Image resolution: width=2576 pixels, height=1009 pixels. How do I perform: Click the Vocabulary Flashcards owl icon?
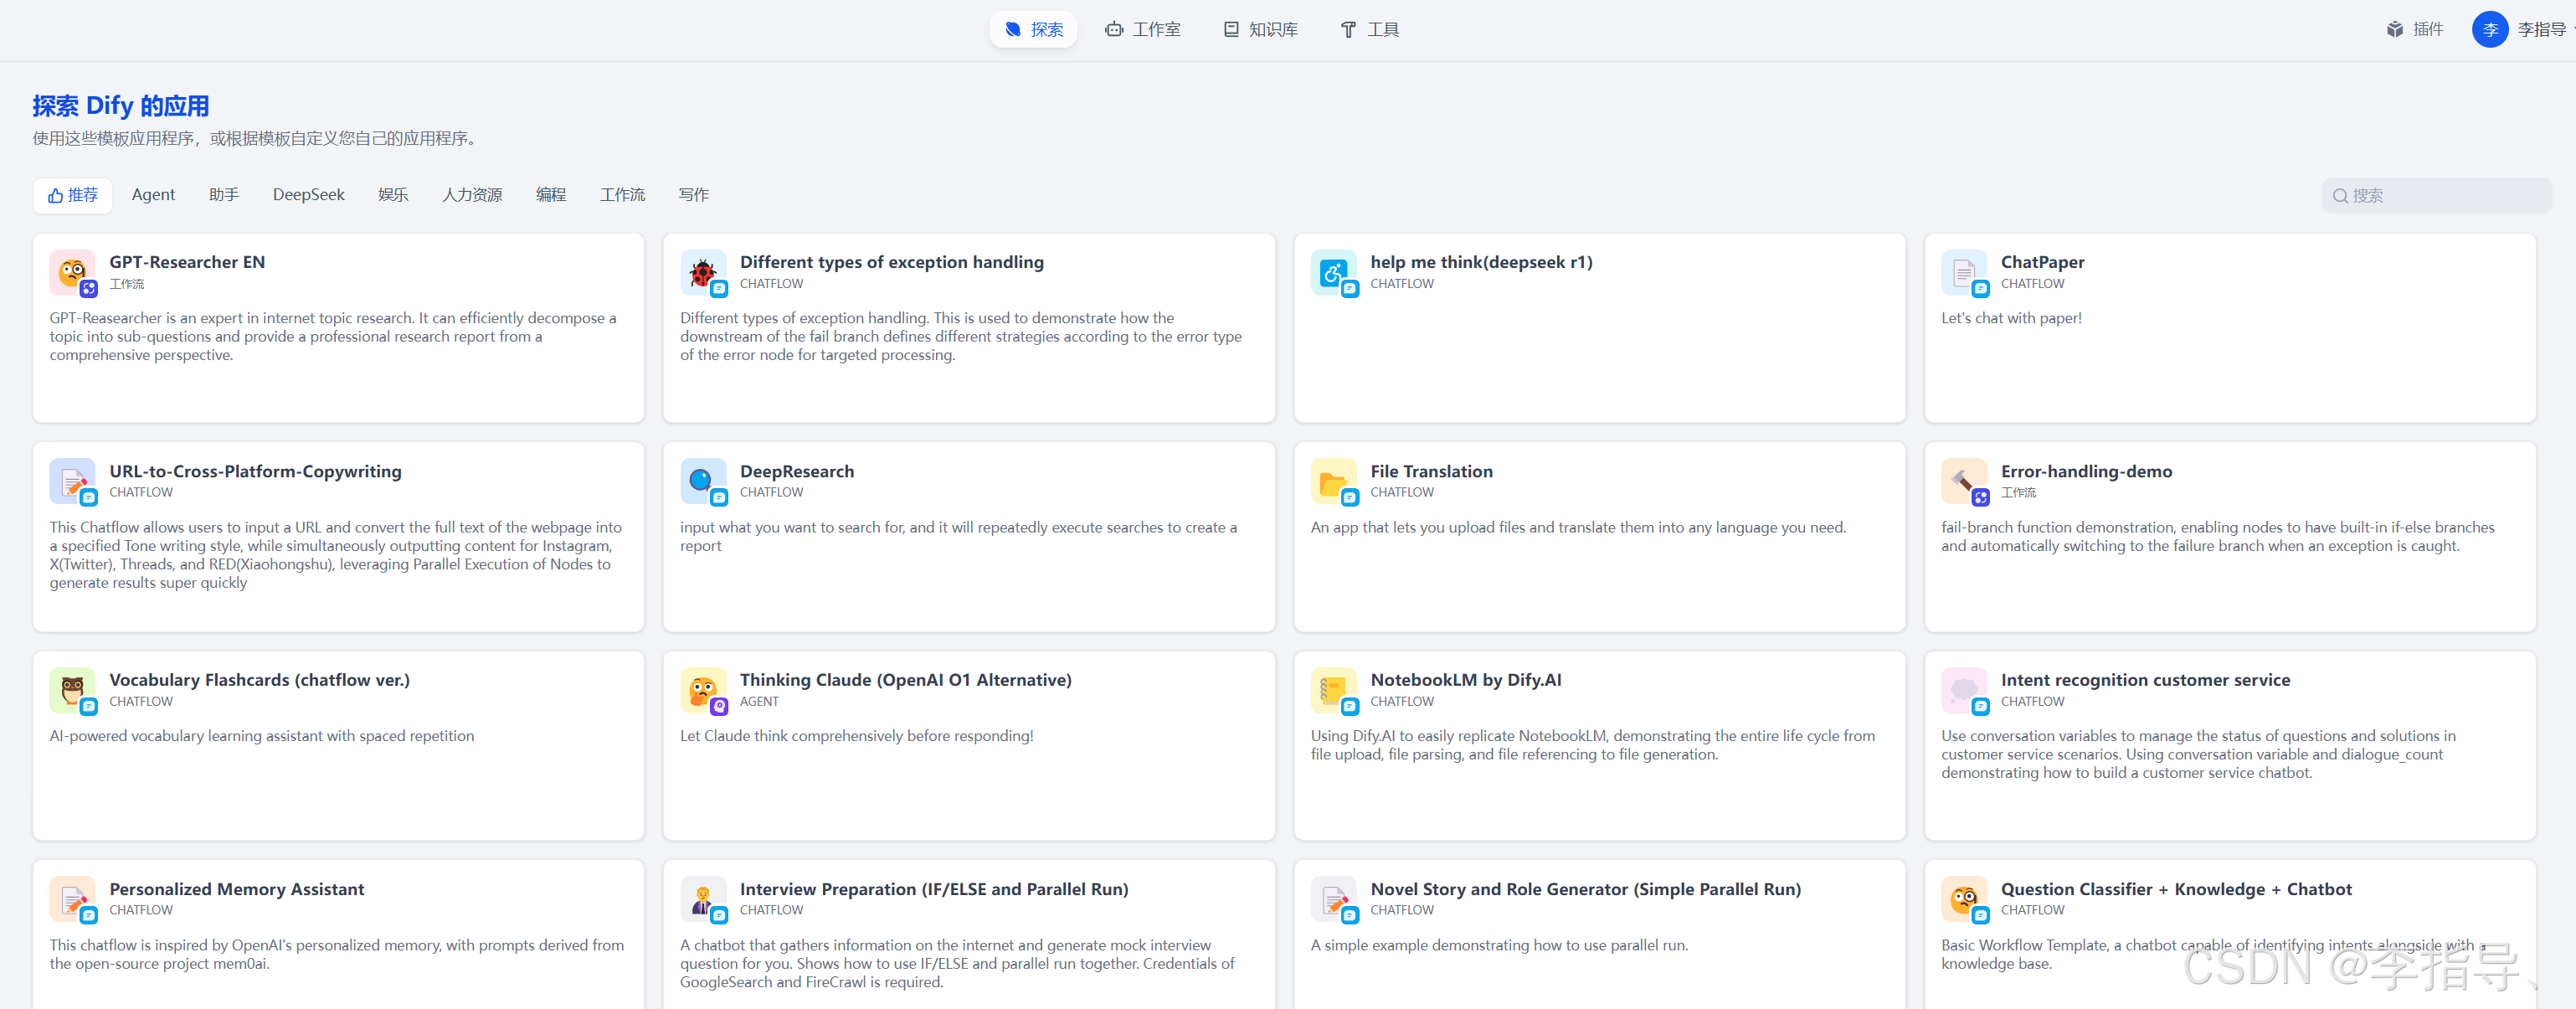point(72,690)
